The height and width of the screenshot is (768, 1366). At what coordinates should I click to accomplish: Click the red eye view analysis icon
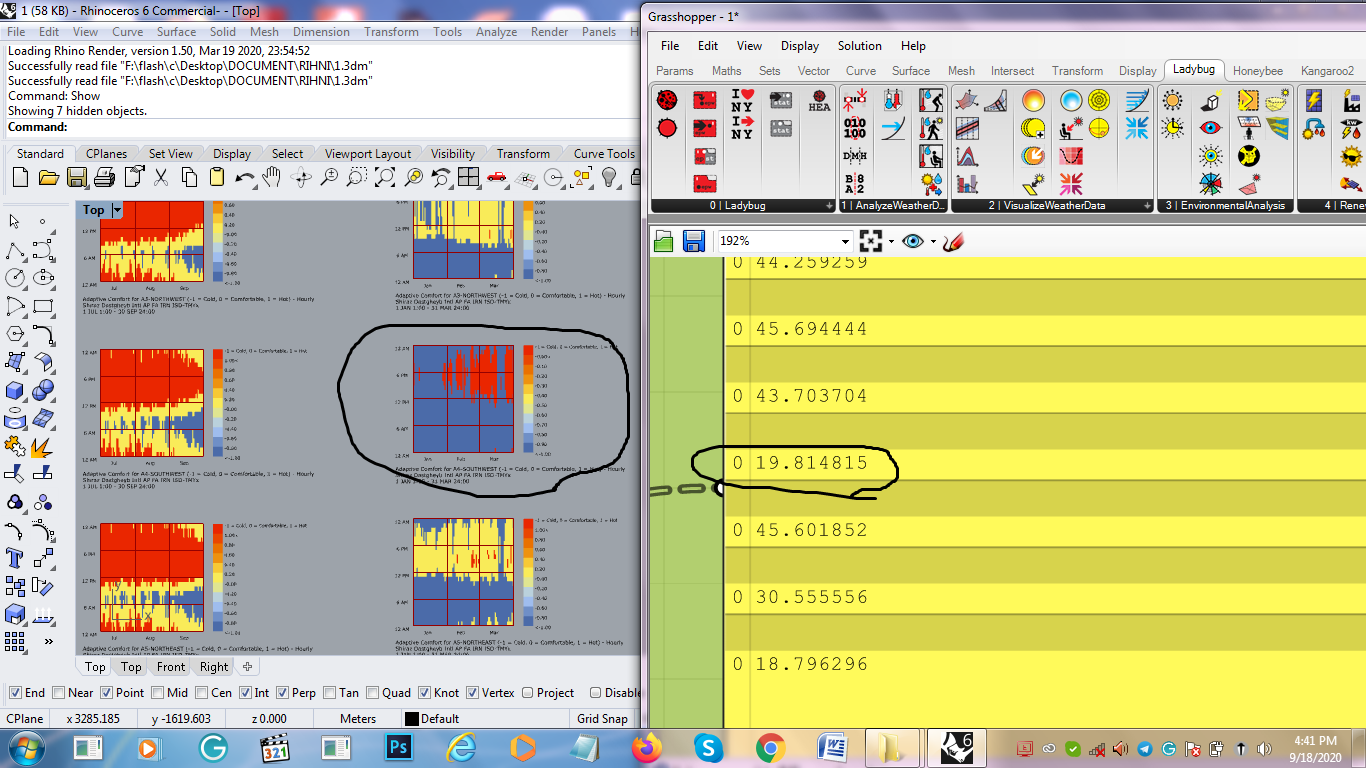pos(1211,128)
